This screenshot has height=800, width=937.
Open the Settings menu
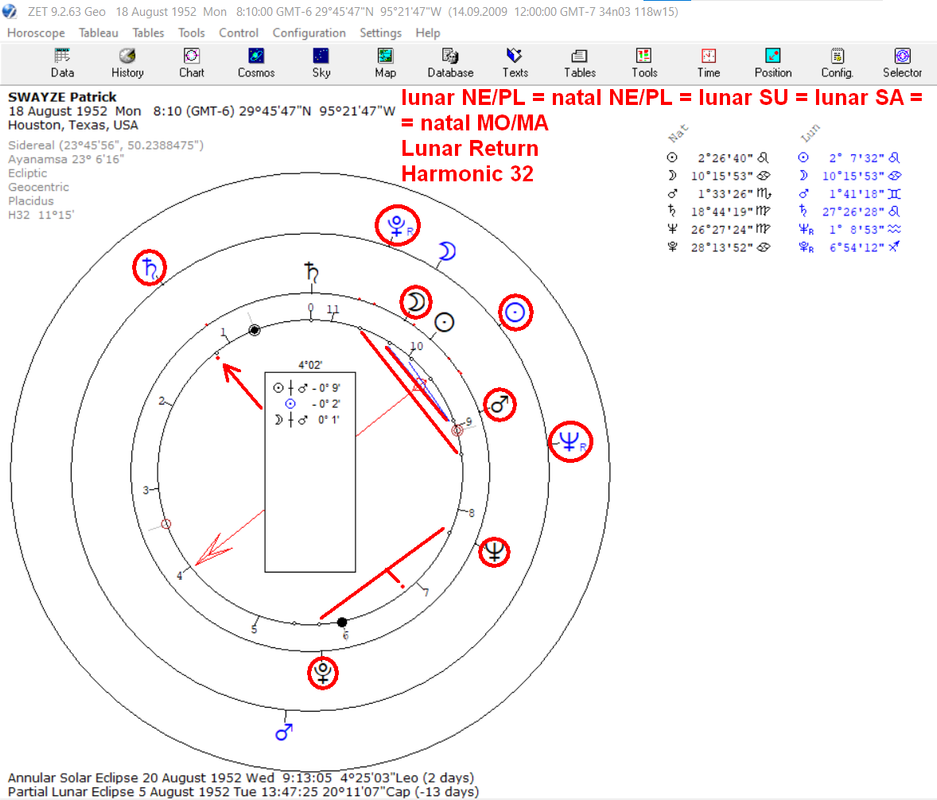380,33
